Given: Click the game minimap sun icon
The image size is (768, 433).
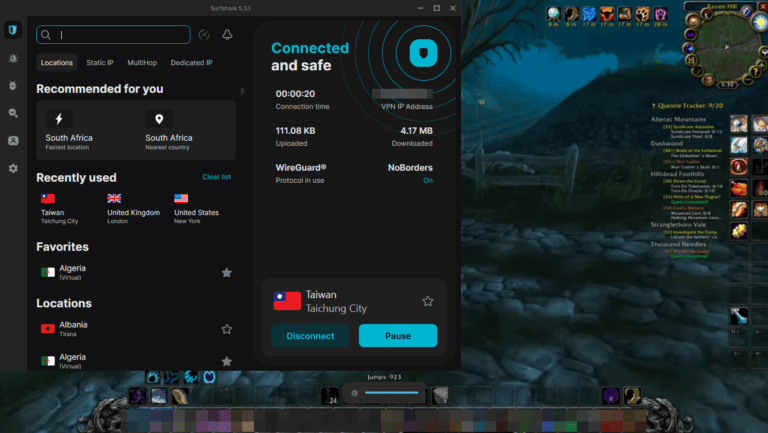Looking at the screenshot, I should tap(760, 22).
